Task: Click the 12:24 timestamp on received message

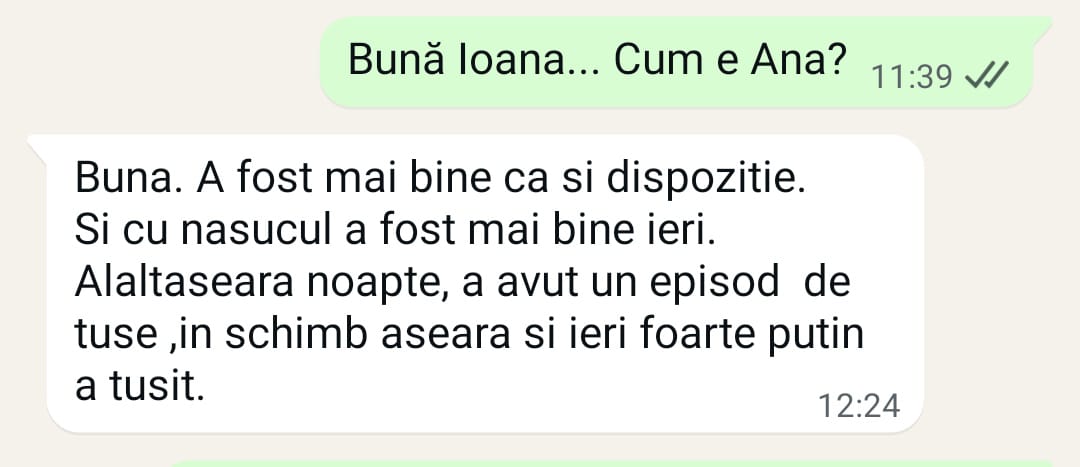Action: tap(859, 406)
